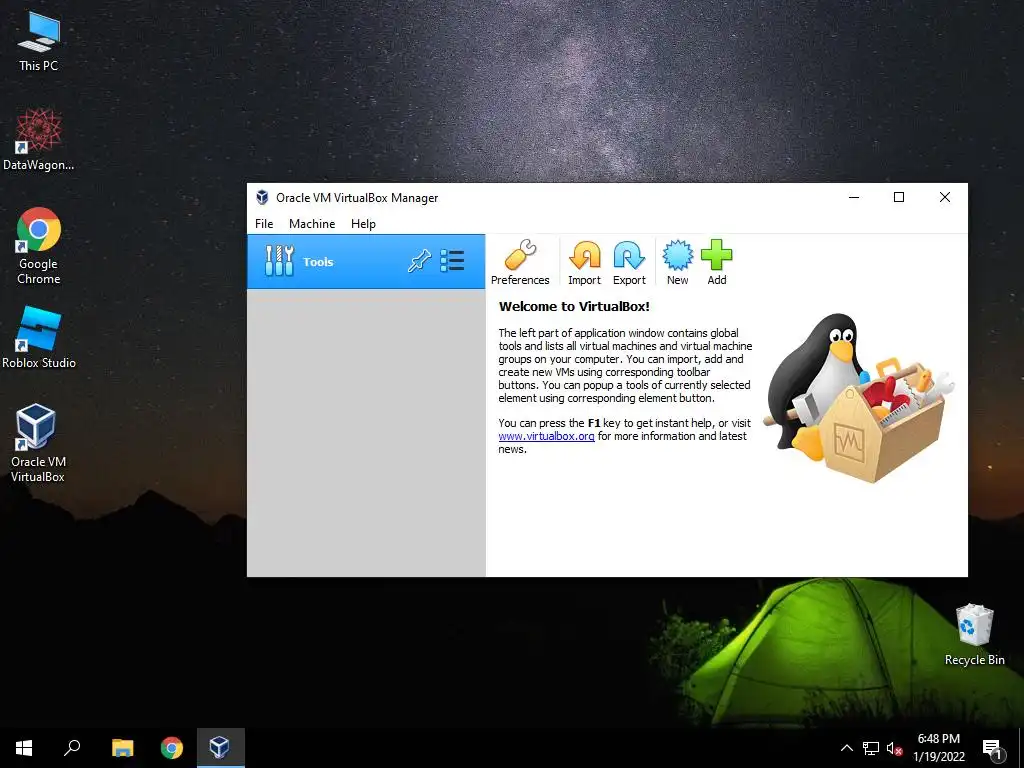Viewport: 1024px width, 768px height.
Task: Select the DataWagon desktop shortcut
Action: click(x=39, y=140)
